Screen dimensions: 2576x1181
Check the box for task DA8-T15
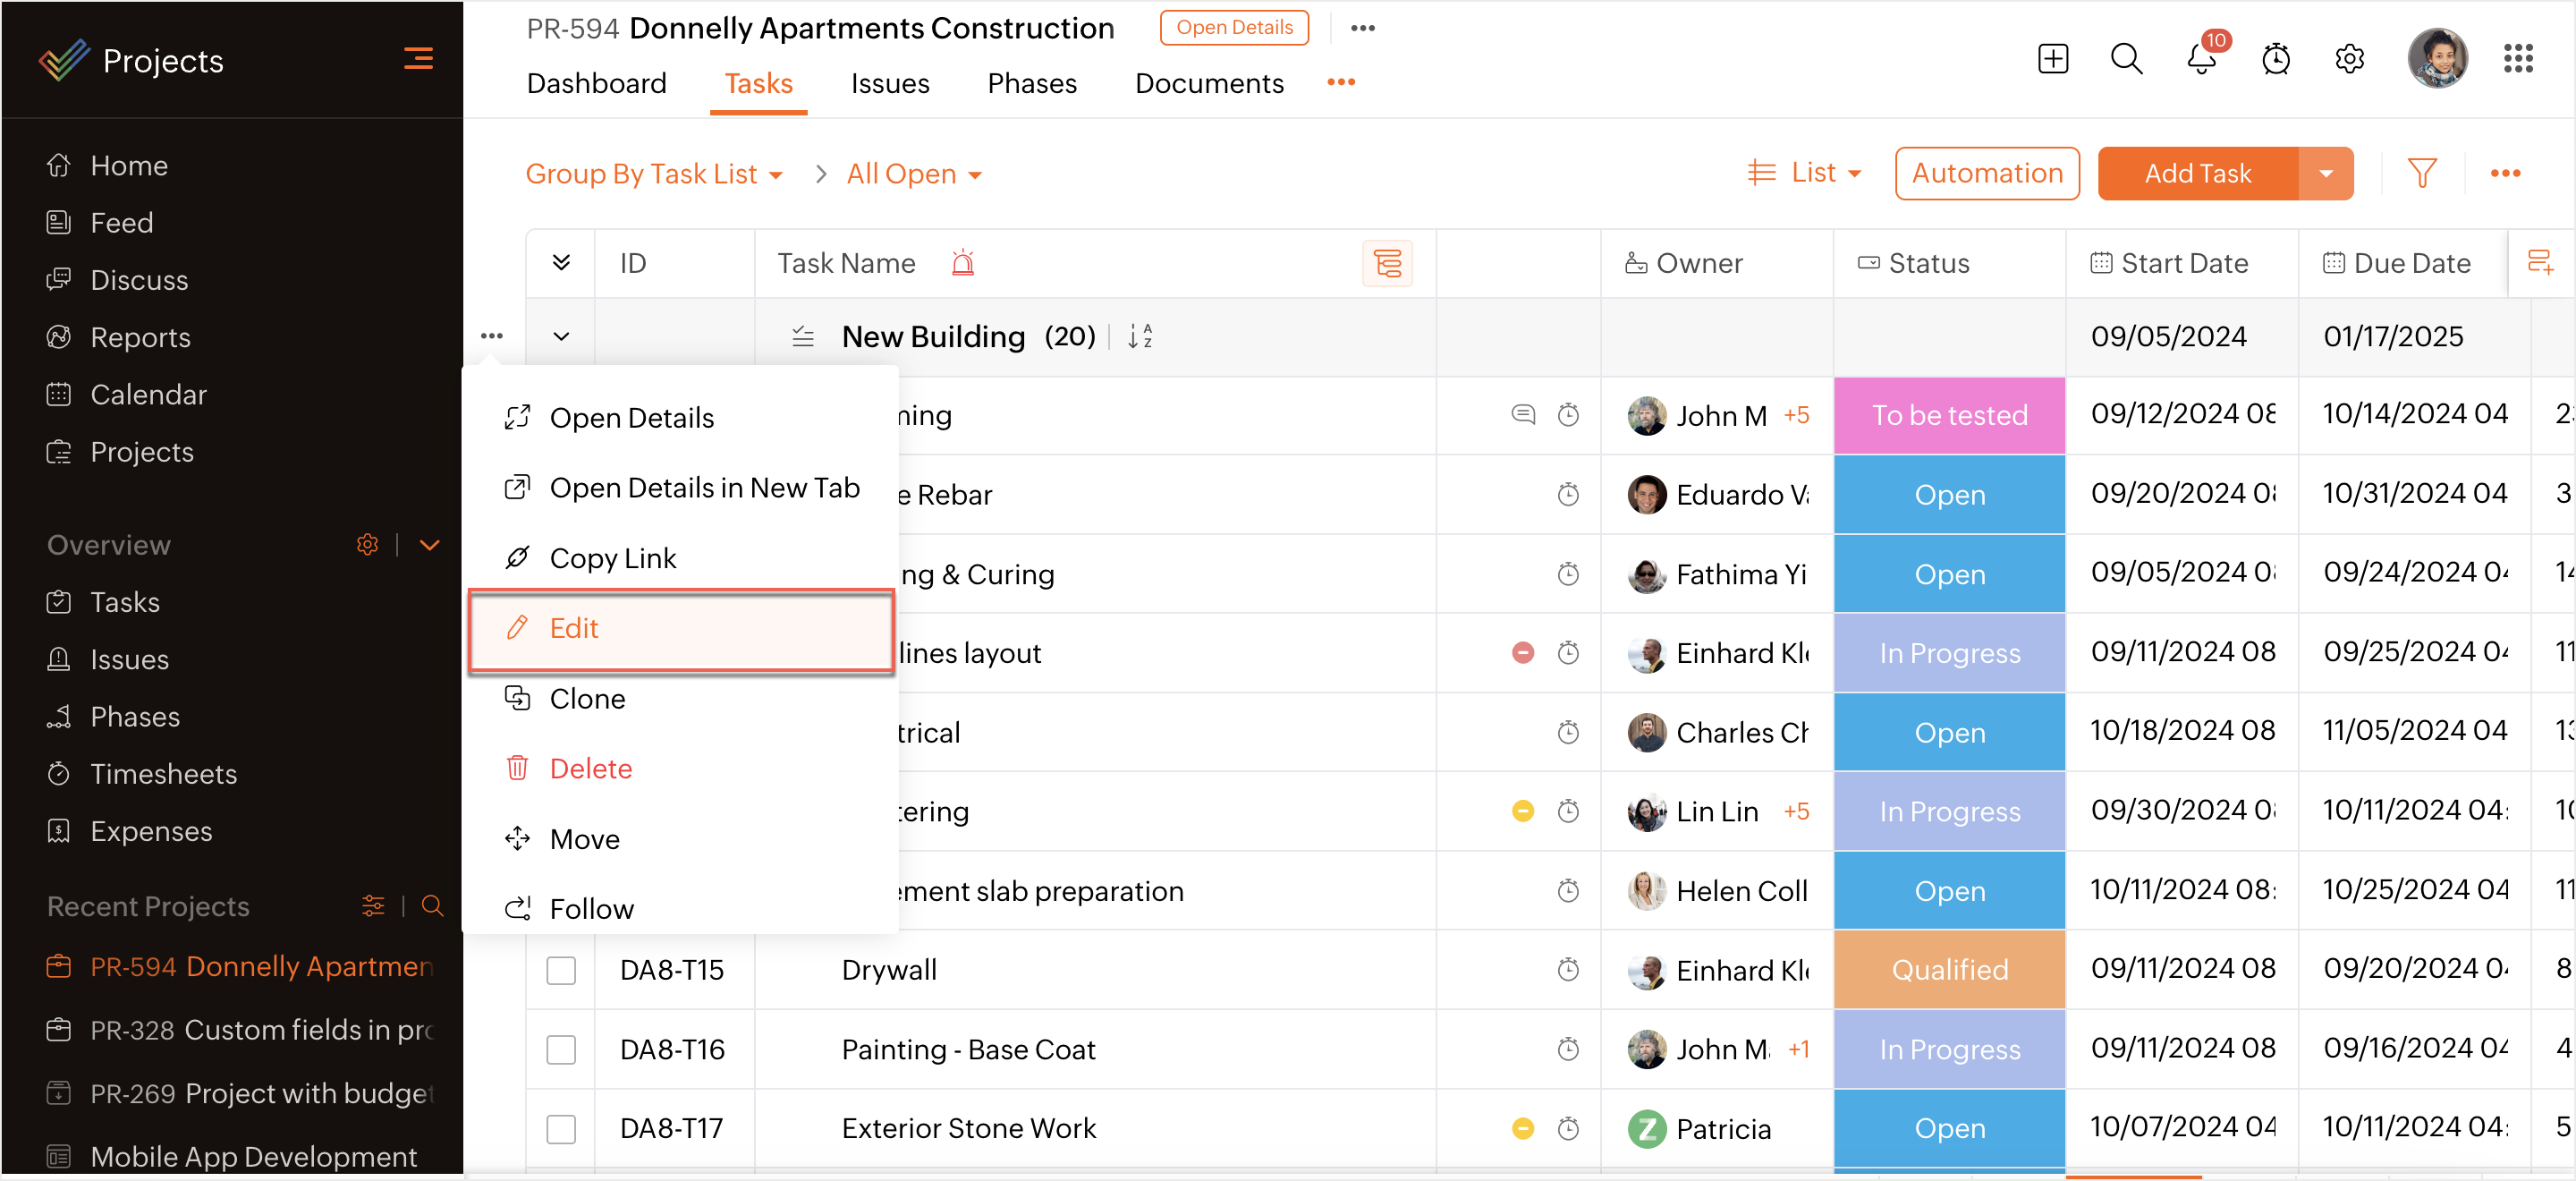pos(561,970)
